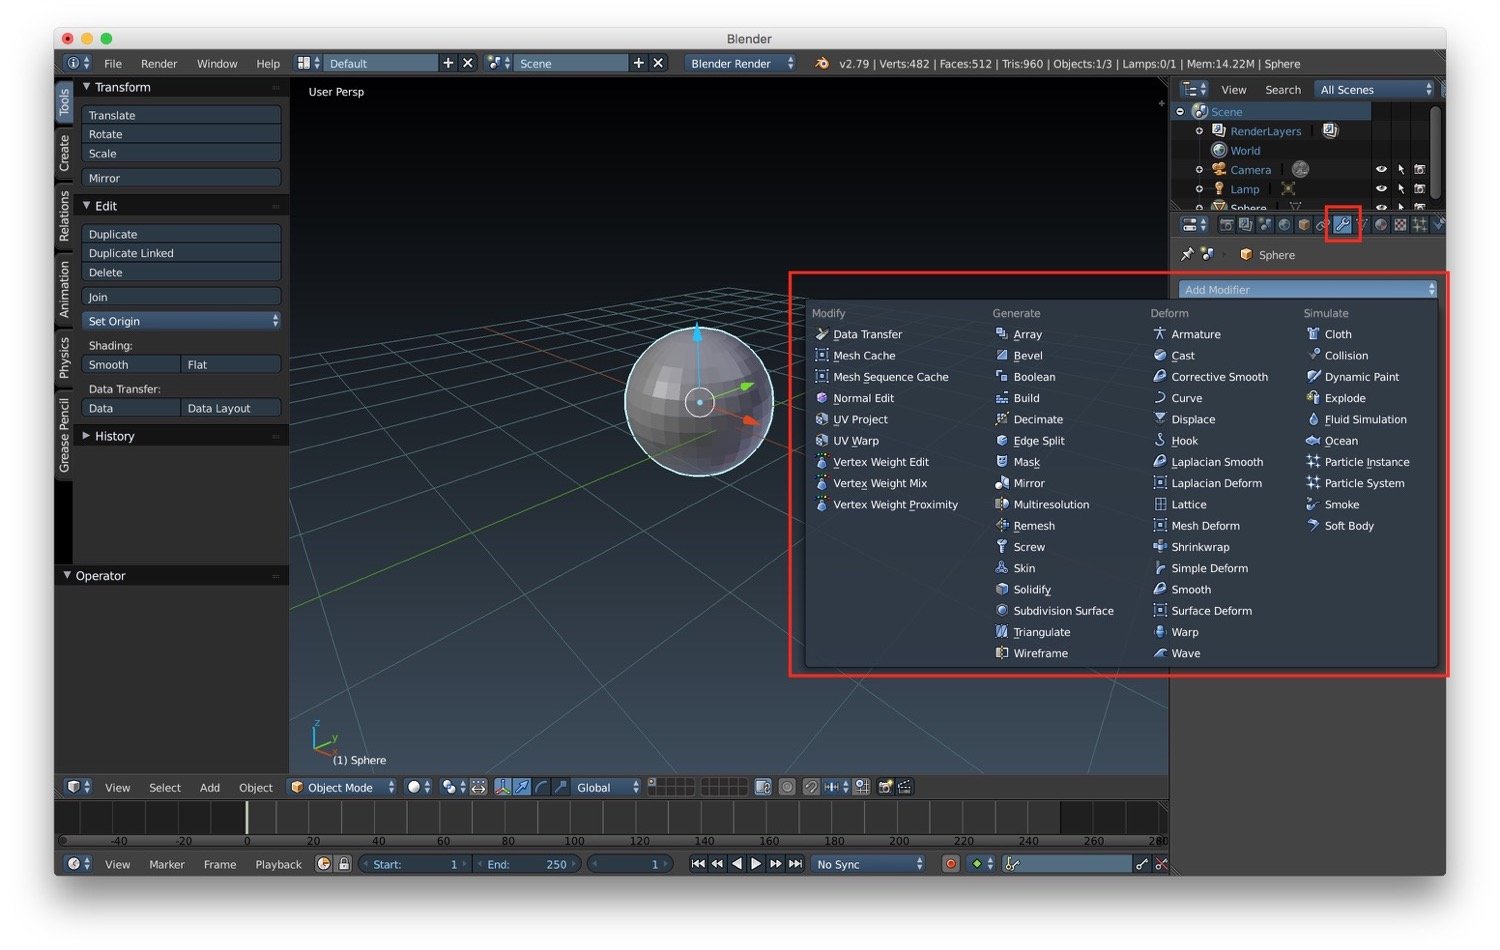This screenshot has width=1500, height=950.
Task: Open the Object properties tab (cube icon)
Action: [1304, 225]
